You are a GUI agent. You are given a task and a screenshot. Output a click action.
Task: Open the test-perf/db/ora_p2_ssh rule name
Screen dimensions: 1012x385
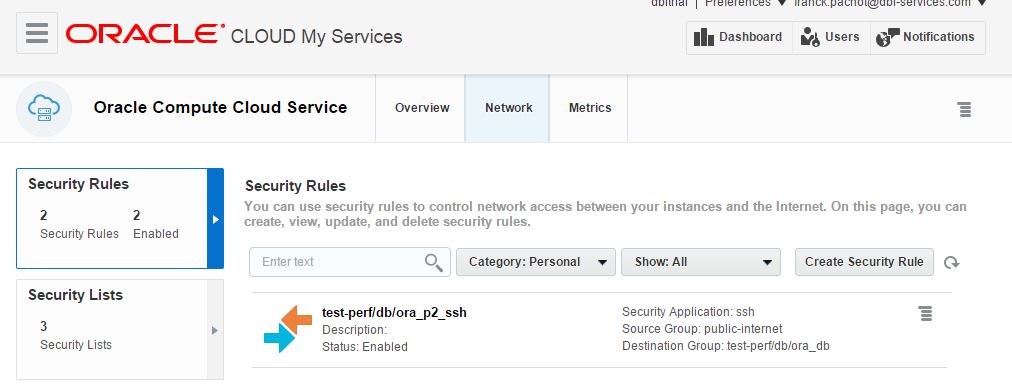coord(394,313)
